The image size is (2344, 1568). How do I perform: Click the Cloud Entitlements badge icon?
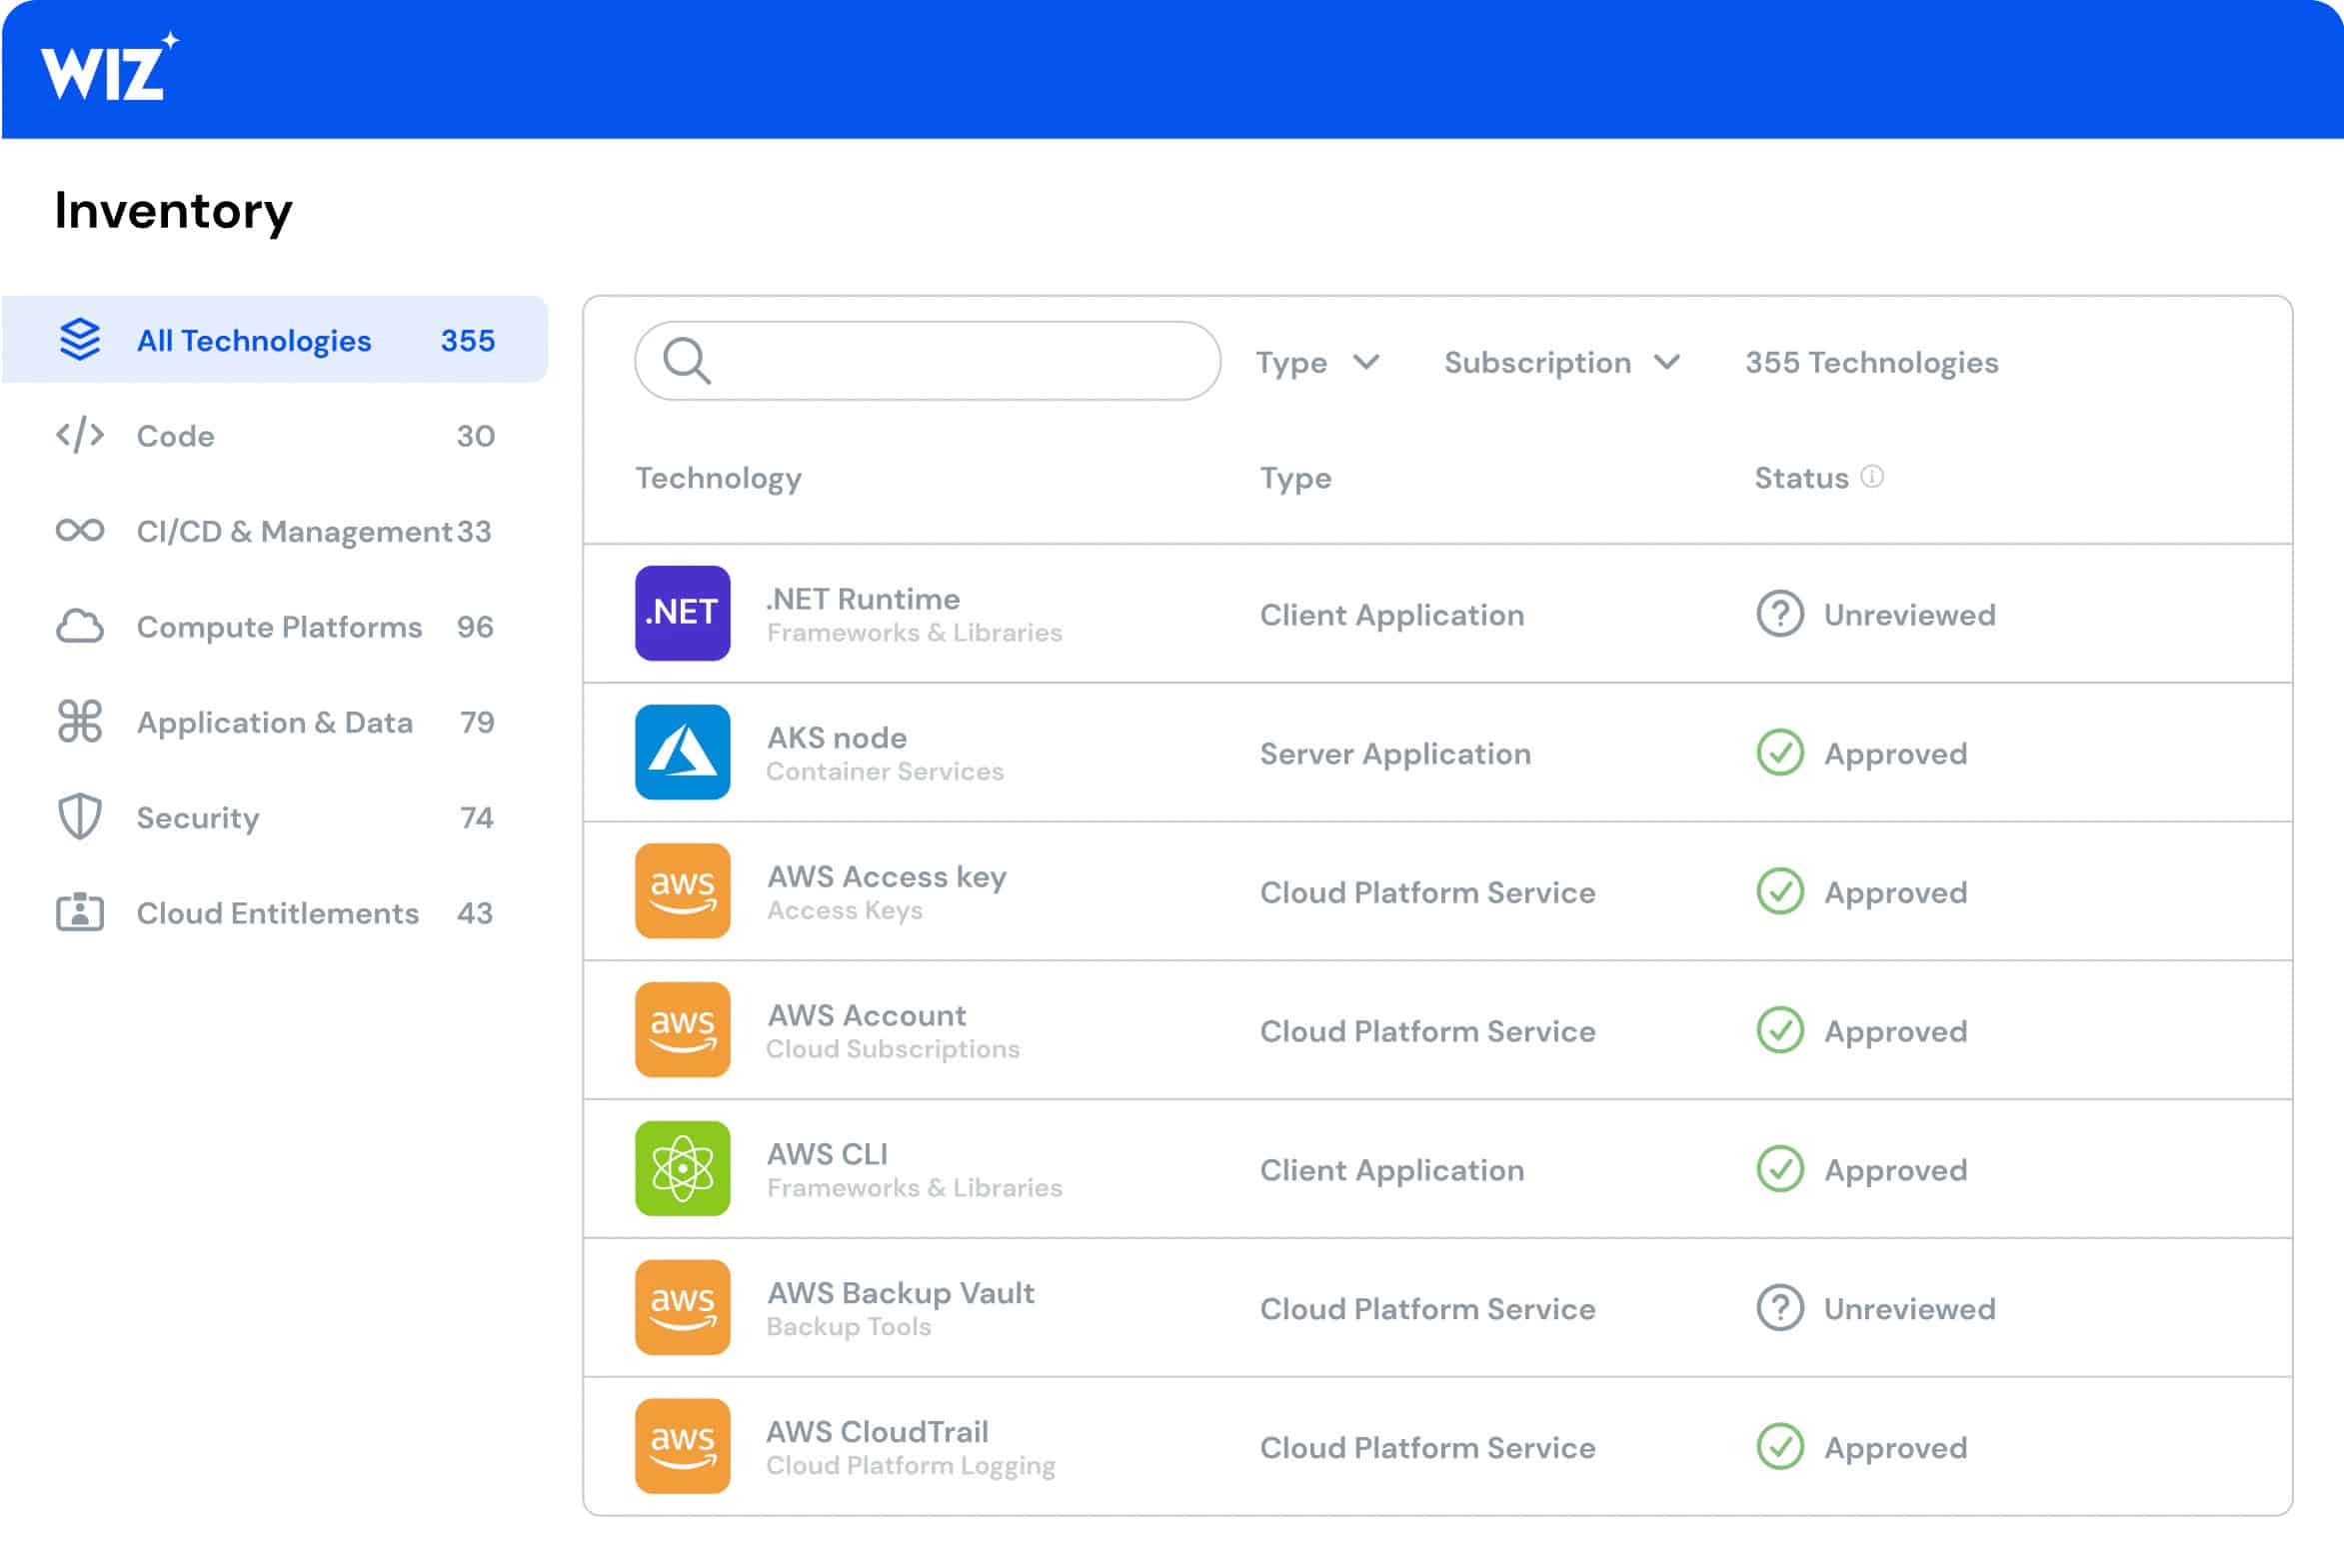coord(80,912)
